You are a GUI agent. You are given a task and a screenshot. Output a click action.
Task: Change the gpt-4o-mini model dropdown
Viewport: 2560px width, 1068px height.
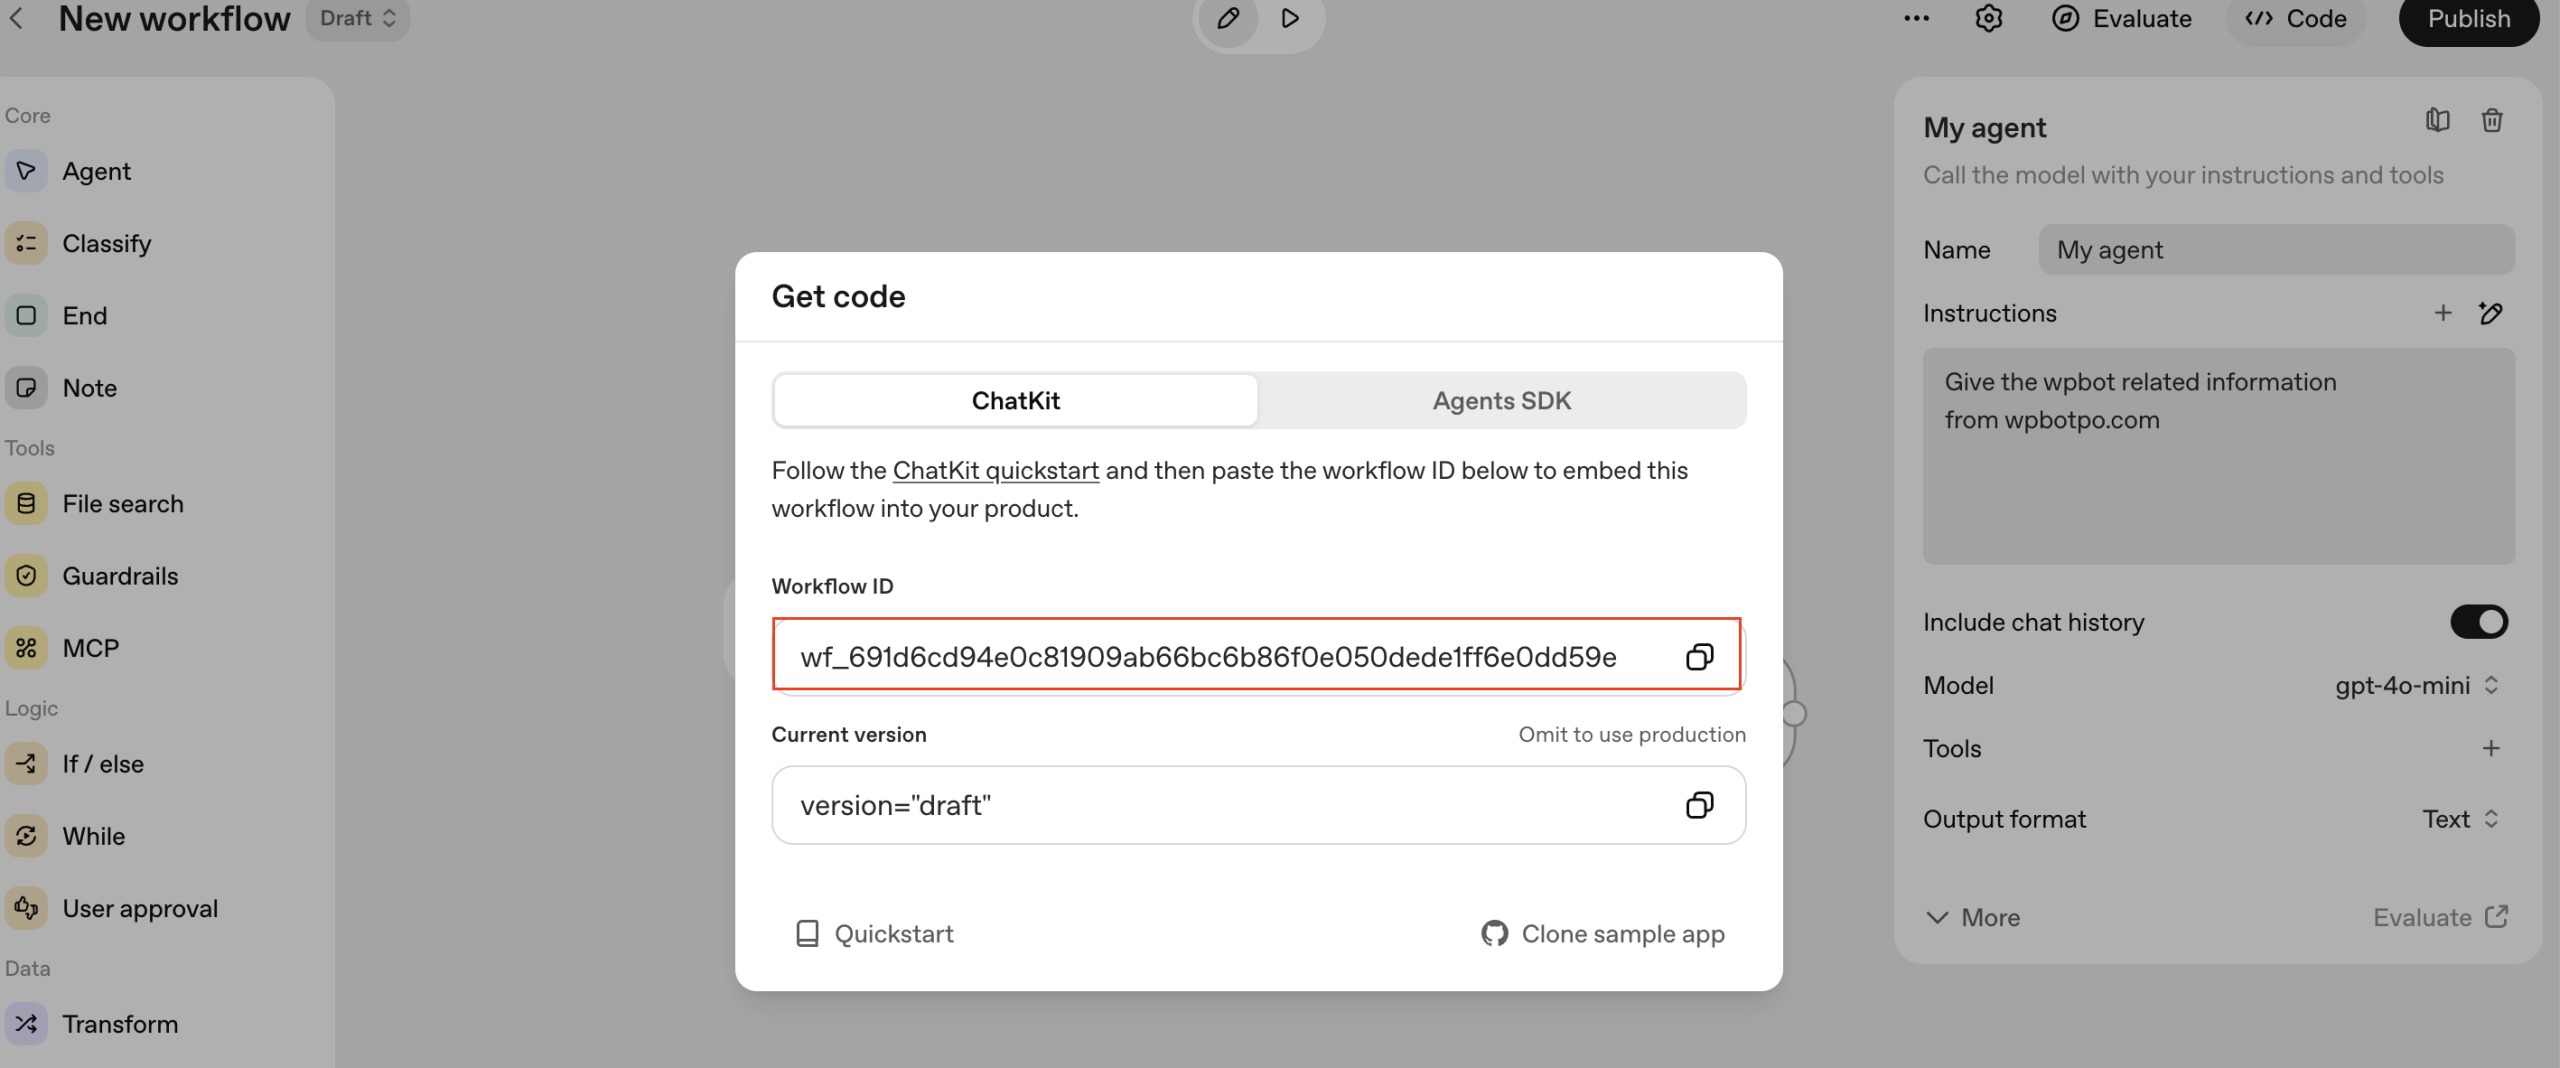coord(2416,685)
